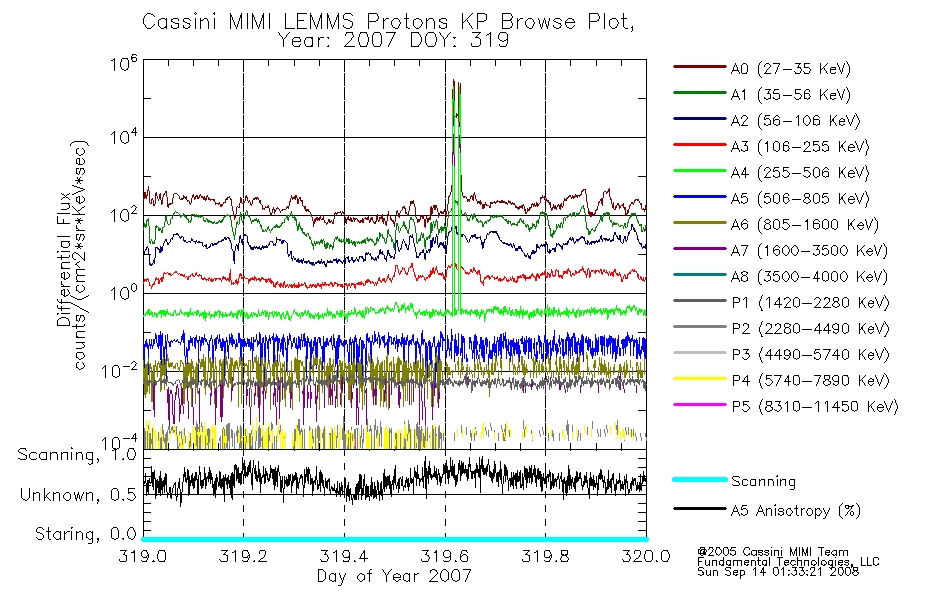Select the 'A7 (1600-3500 KeV)' legend label
Image resolution: width=950 pixels, height=600 pixels.
tap(809, 250)
